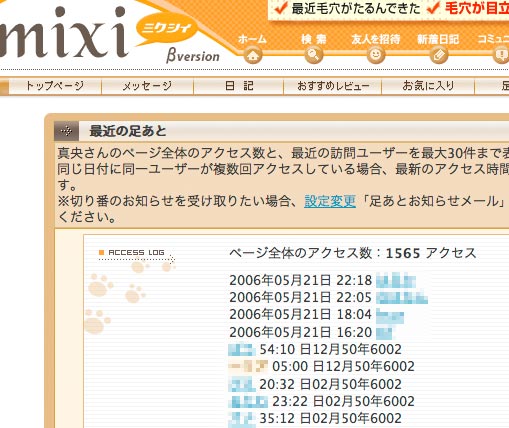Click the ホーム navigation label
The image size is (509, 428).
[252, 39]
